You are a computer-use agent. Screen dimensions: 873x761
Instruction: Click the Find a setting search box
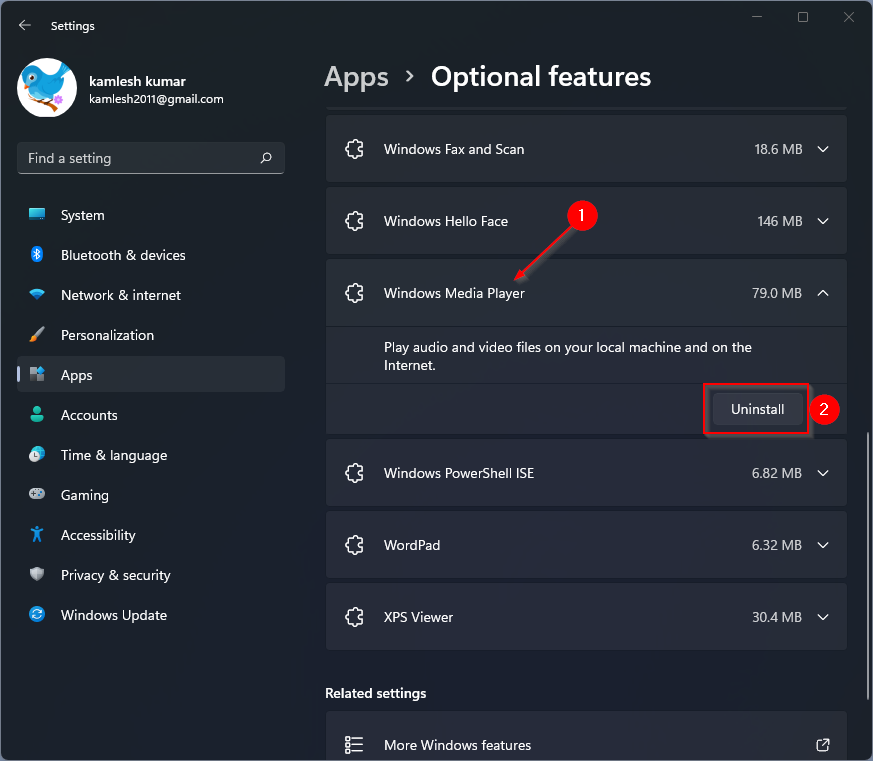click(140, 158)
